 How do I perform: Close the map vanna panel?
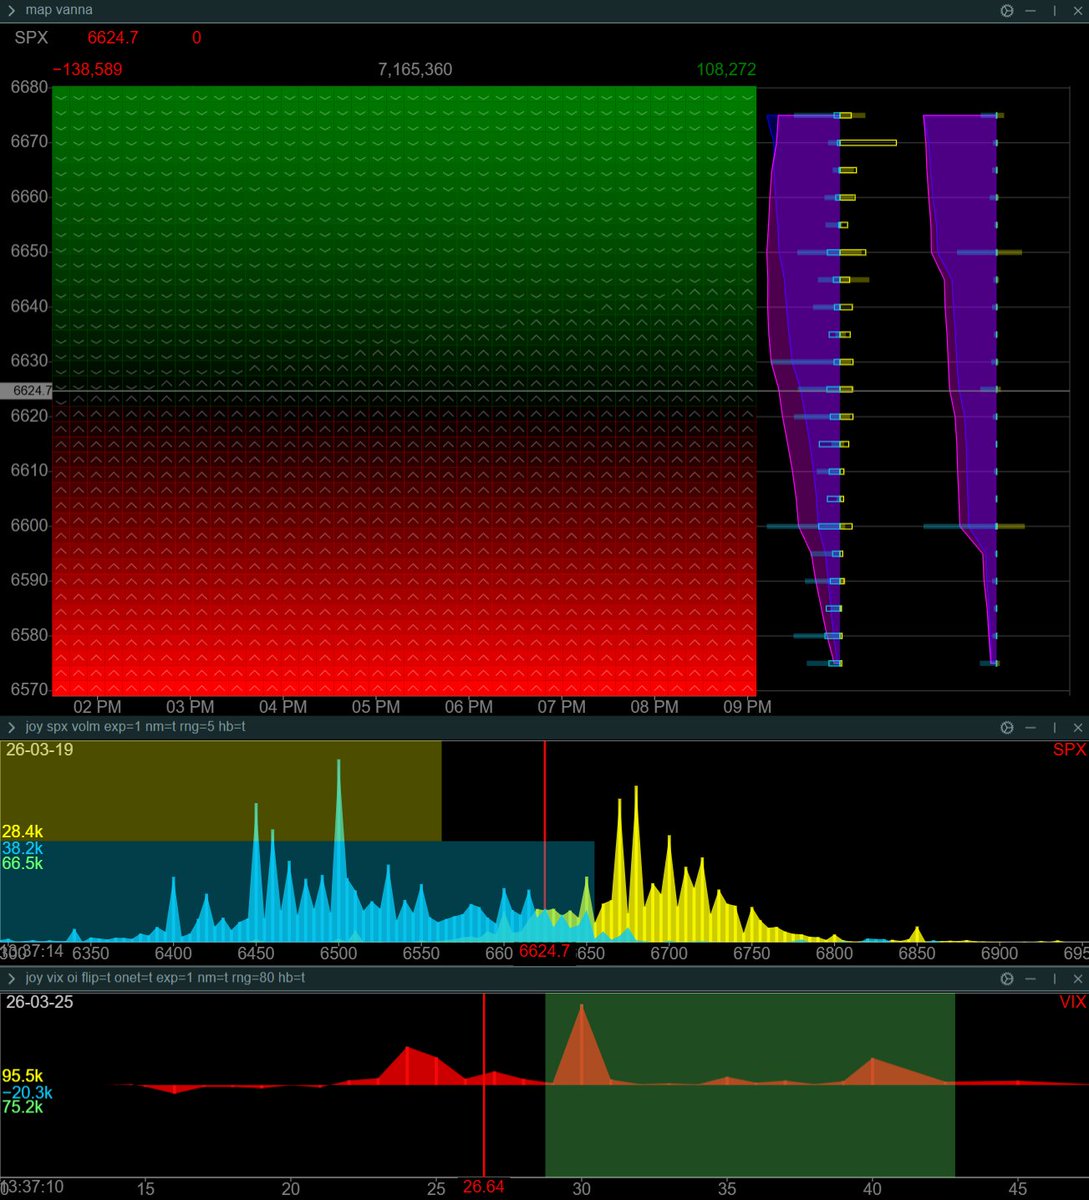click(x=1077, y=10)
